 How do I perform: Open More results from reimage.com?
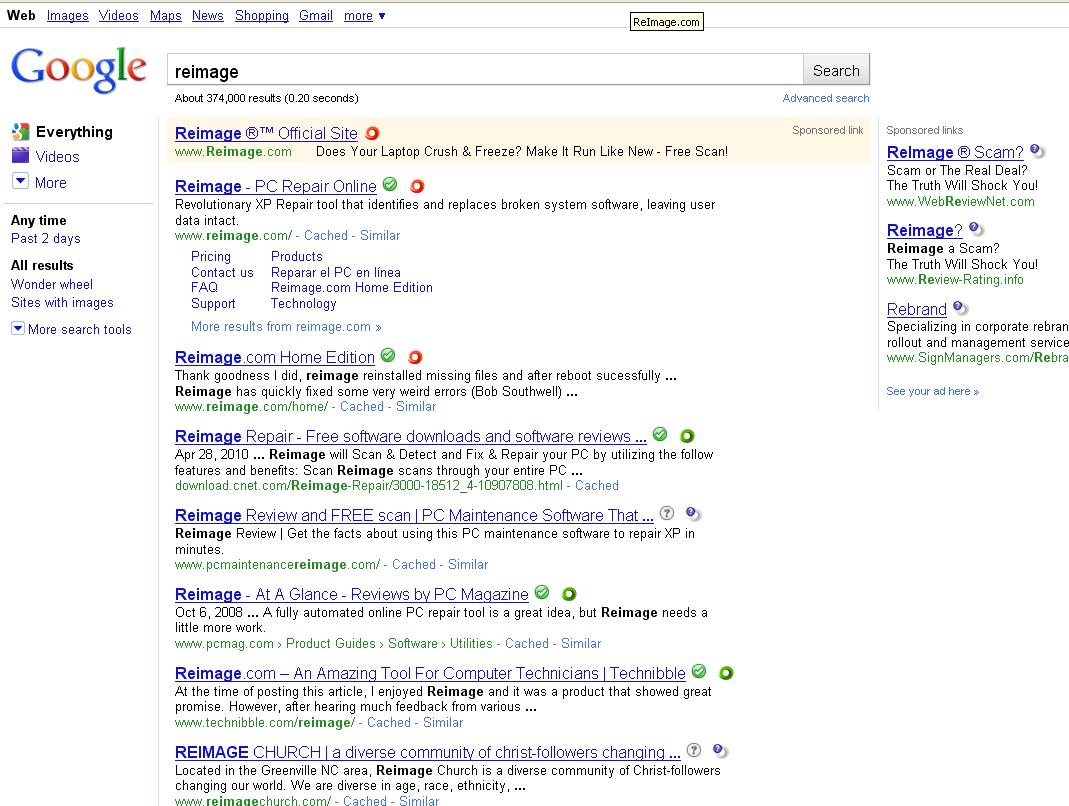pos(286,327)
